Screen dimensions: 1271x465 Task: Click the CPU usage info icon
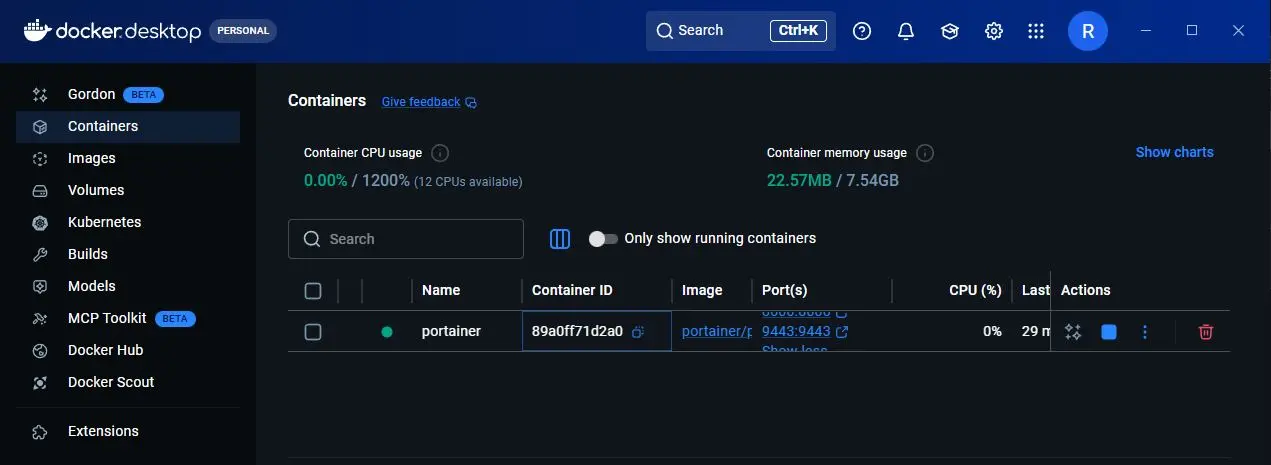tap(439, 154)
